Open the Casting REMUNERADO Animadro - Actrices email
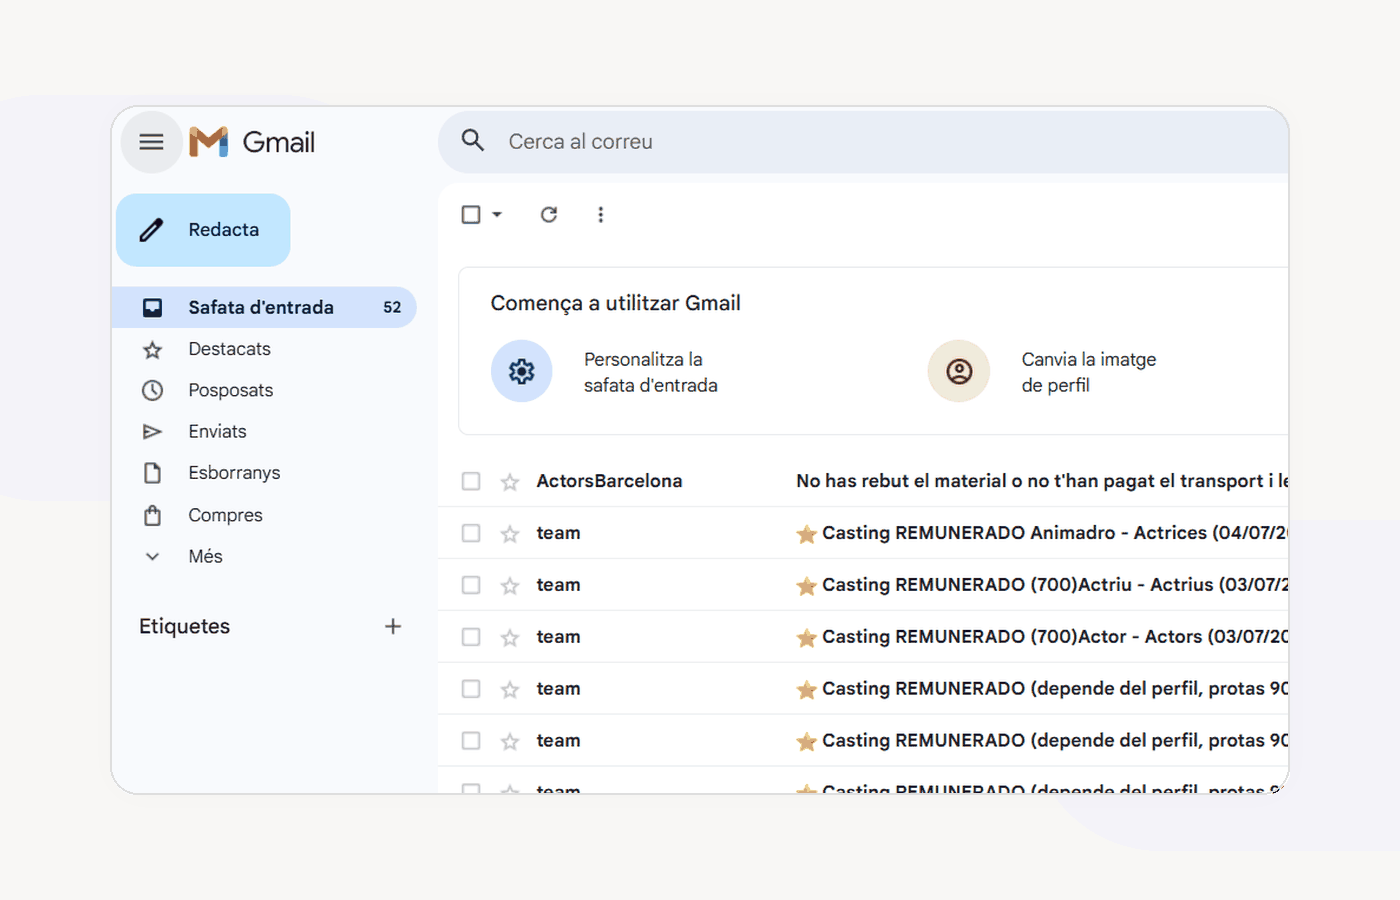Screen dimensions: 1400x900 click(x=1042, y=533)
